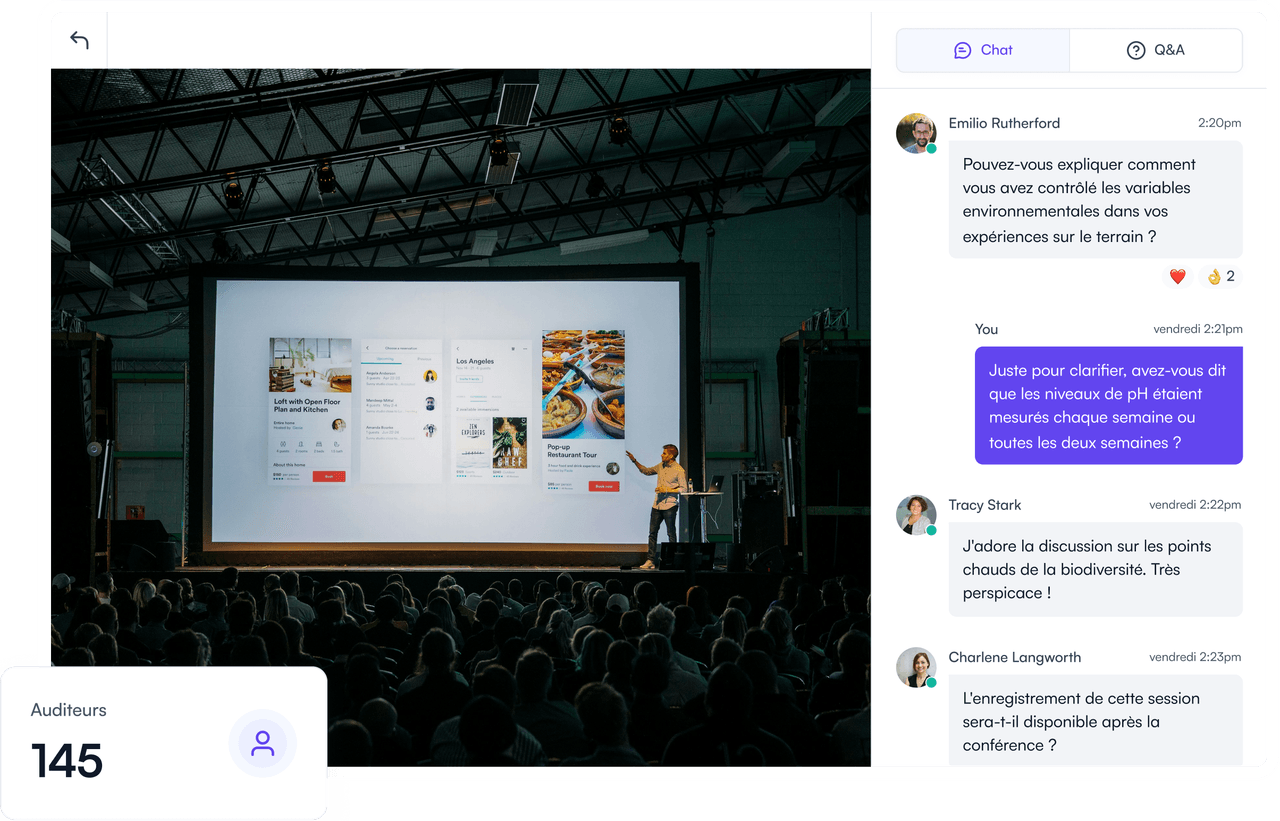Image resolution: width=1280 pixels, height=821 pixels.
Task: Click your purple message about pH levels
Action: coord(1108,405)
